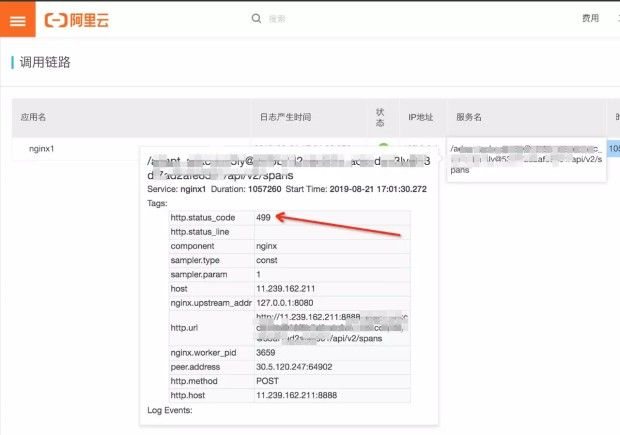
Task: Click the blue duration bar in table row
Action: pyautogui.click(x=614, y=149)
